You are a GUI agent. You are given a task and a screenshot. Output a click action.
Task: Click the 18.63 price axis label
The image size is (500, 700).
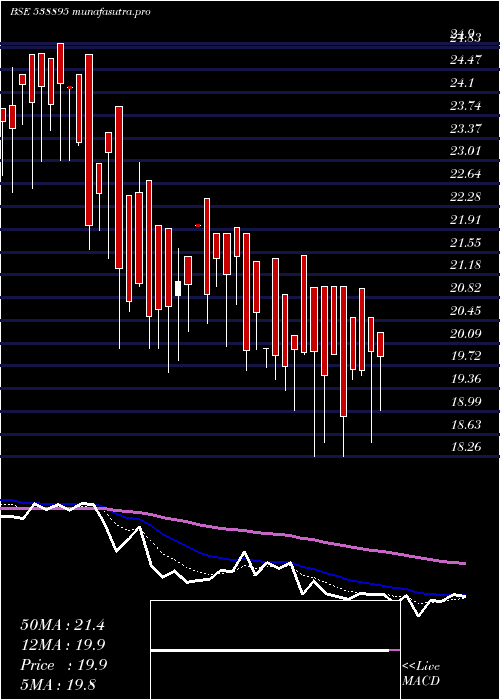pos(466,425)
